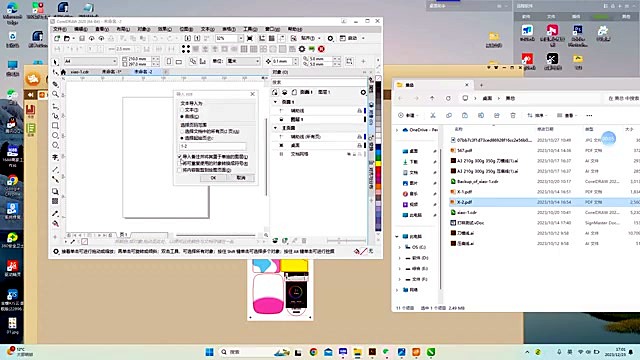Select the Ellipse tool
Viewport: 640px width, 360px height.
tap(56, 136)
